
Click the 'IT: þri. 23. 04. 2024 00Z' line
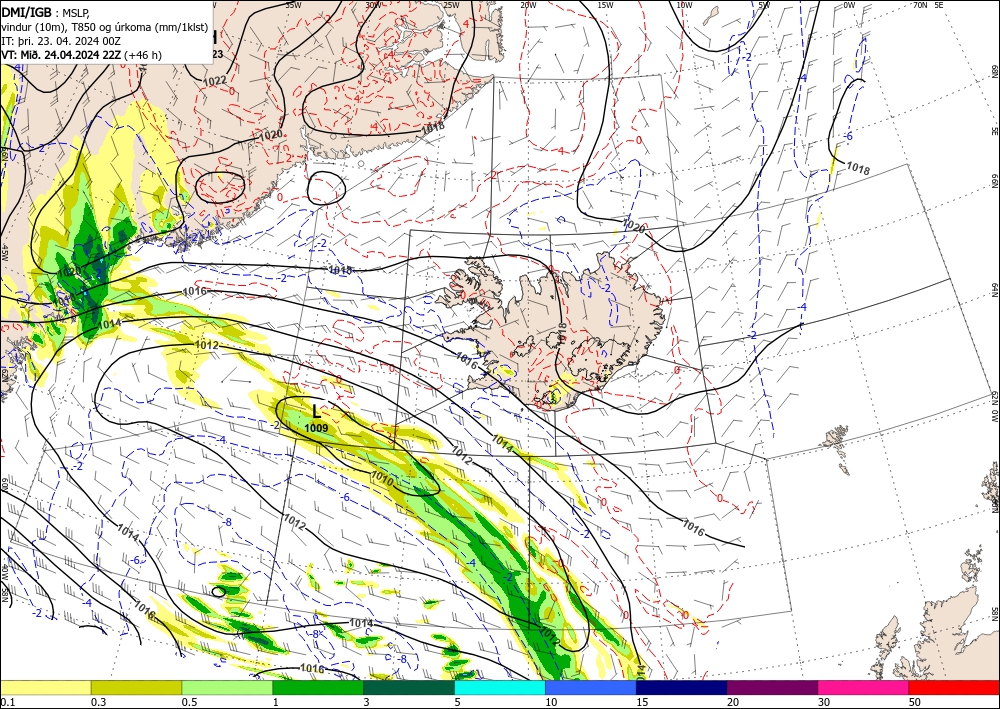pyautogui.click(x=59, y=41)
